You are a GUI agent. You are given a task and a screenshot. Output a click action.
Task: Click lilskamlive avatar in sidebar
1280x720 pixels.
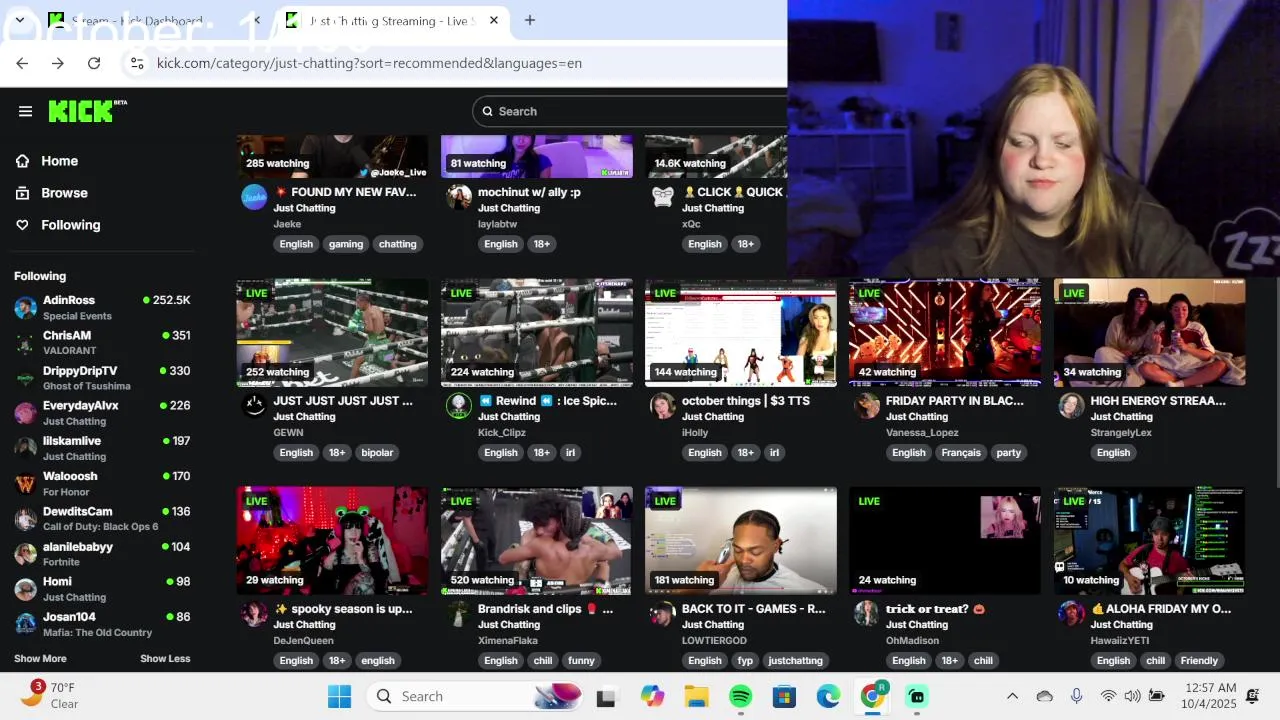coord(26,448)
